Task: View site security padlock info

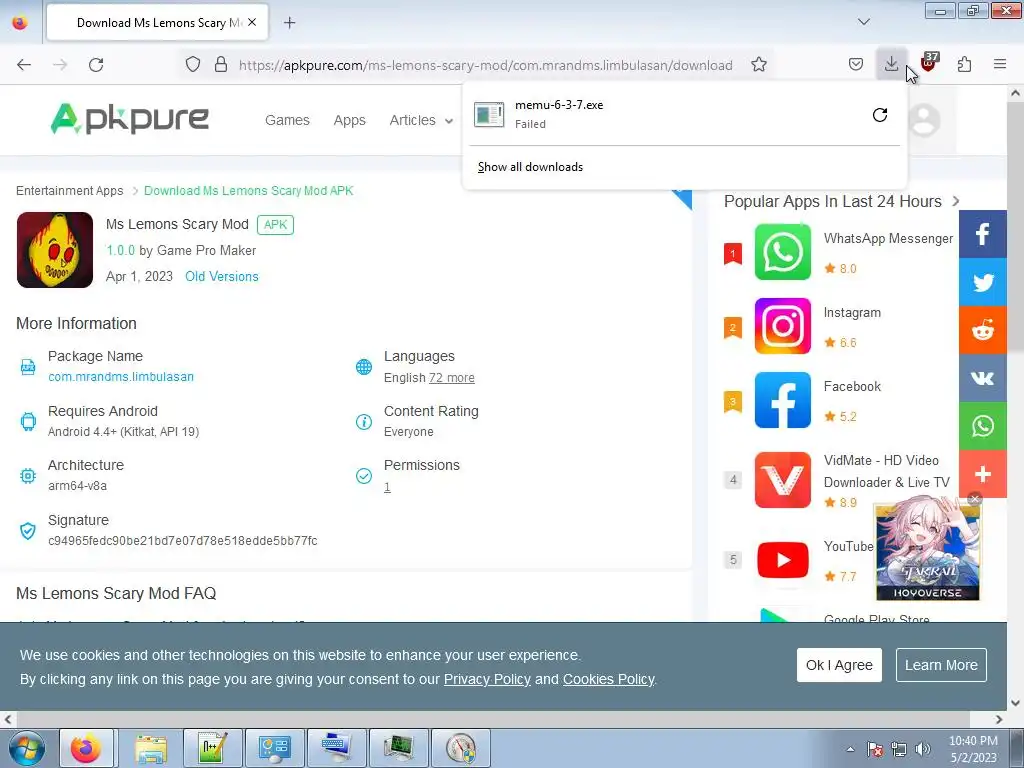Action: [221, 65]
